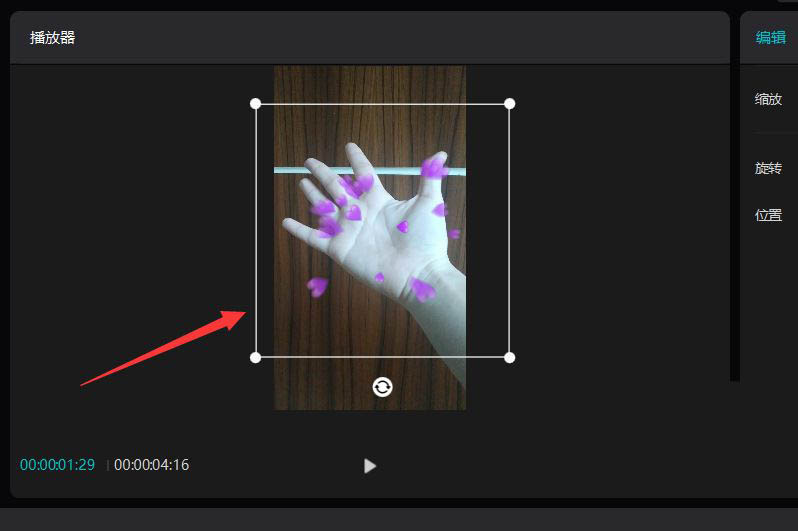Click the bottom edge of the selection box

382,357
